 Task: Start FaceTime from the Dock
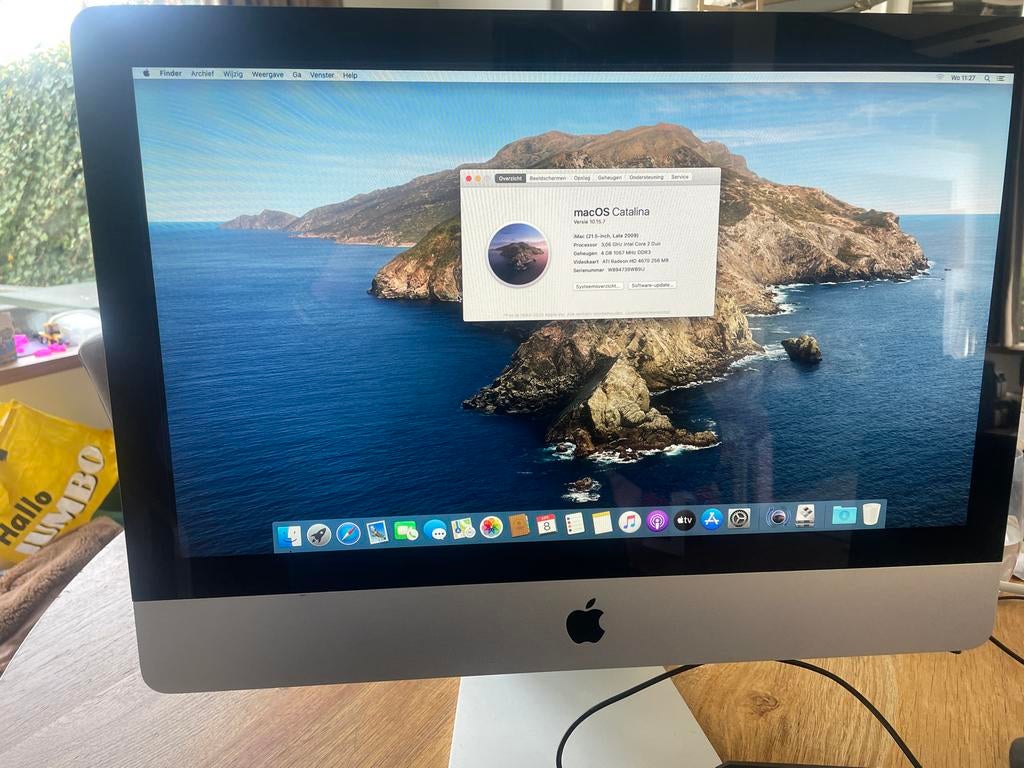click(x=406, y=531)
